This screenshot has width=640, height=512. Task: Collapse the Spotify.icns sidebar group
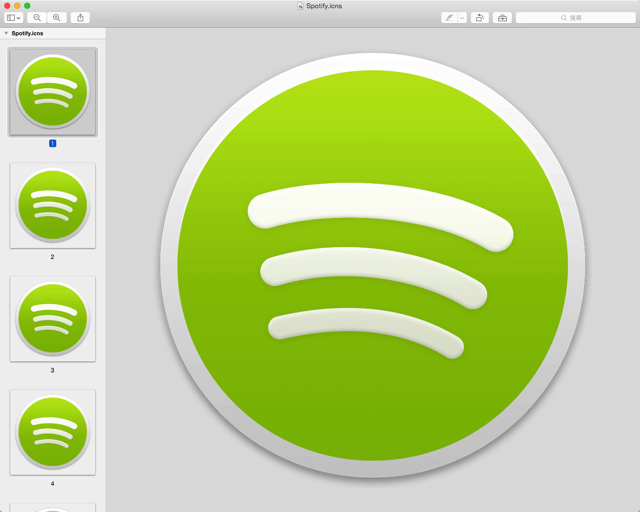click(6, 33)
